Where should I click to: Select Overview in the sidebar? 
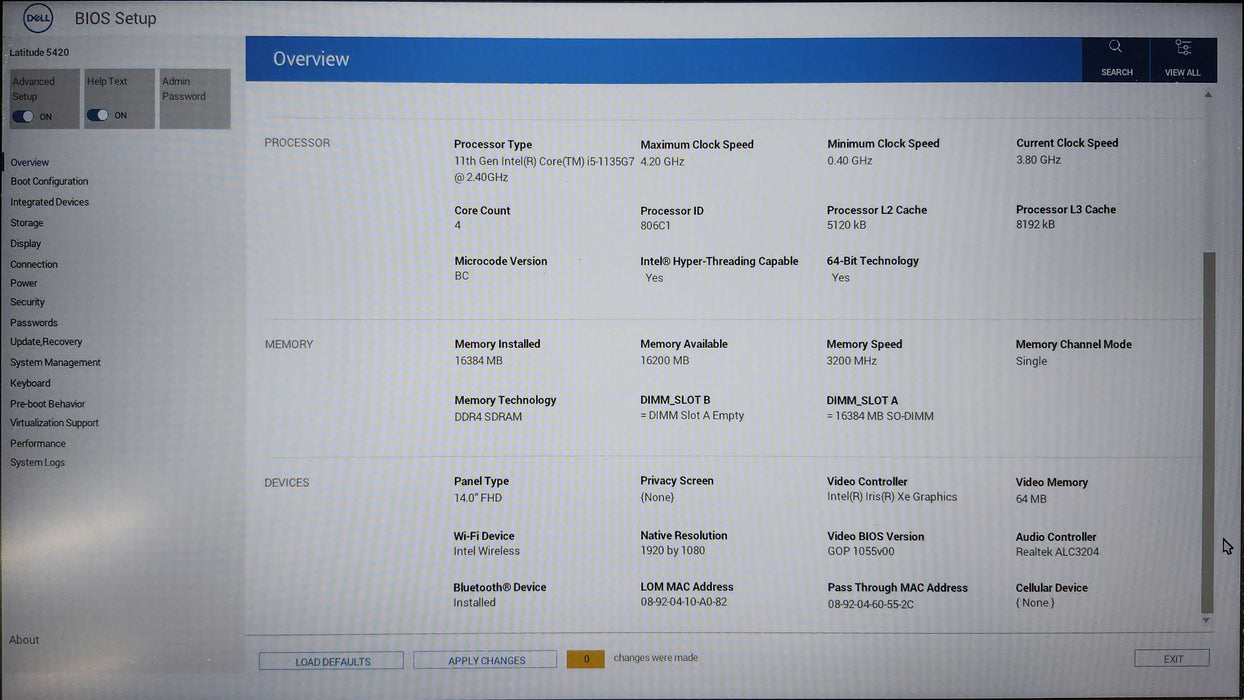[x=30, y=162]
